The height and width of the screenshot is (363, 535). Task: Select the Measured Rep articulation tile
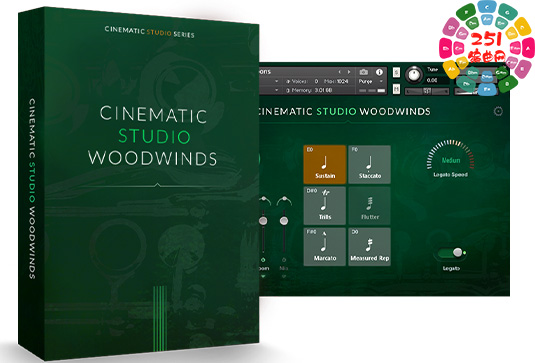(x=370, y=247)
